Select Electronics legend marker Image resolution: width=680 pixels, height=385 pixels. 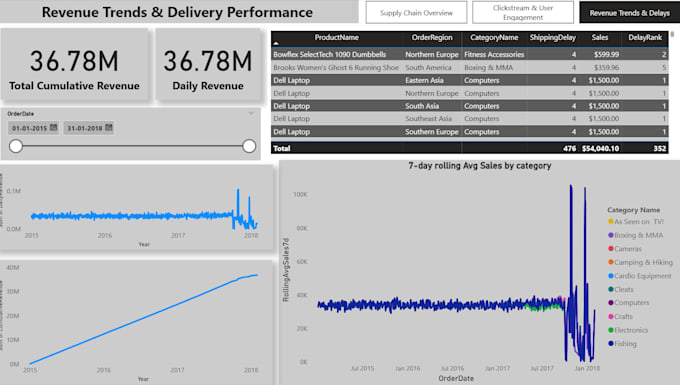pyautogui.click(x=611, y=330)
